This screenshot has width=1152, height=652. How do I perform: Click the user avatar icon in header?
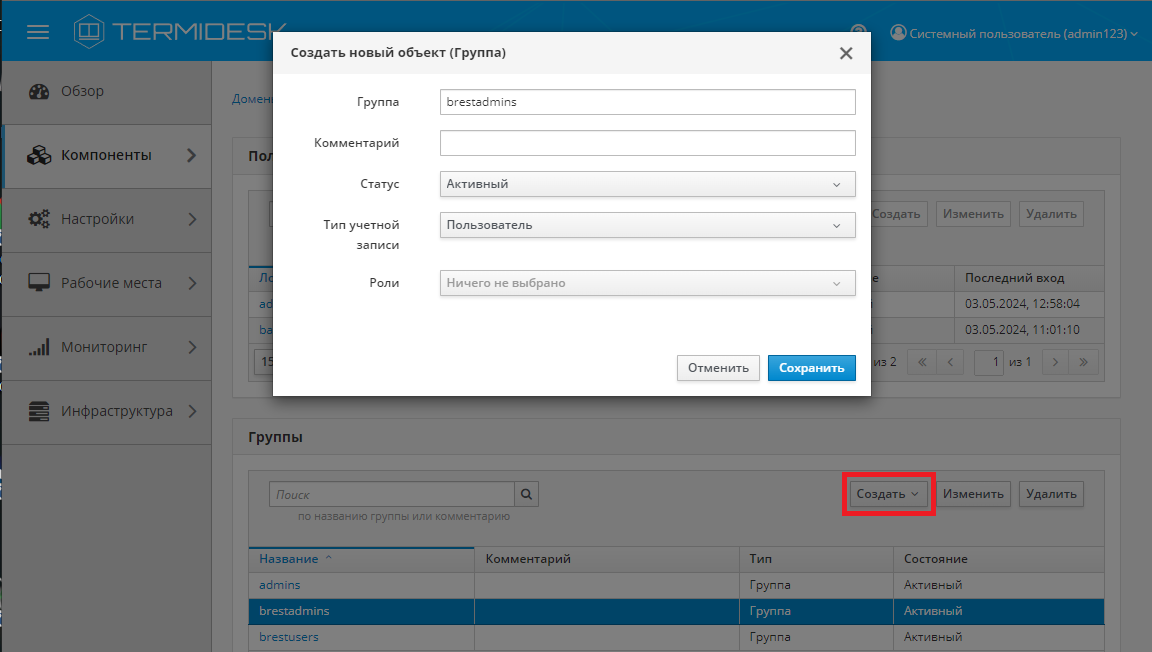[x=898, y=32]
